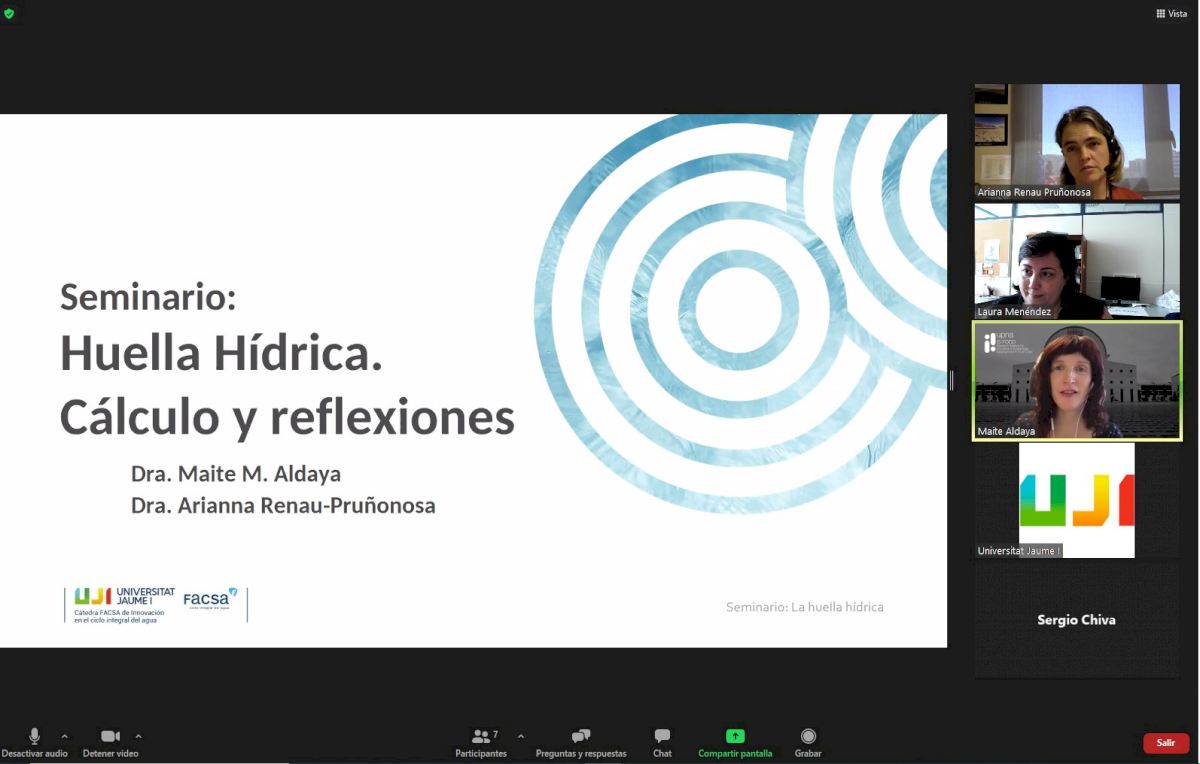
Task: Open the Vista layout menu
Action: [x=1171, y=14]
